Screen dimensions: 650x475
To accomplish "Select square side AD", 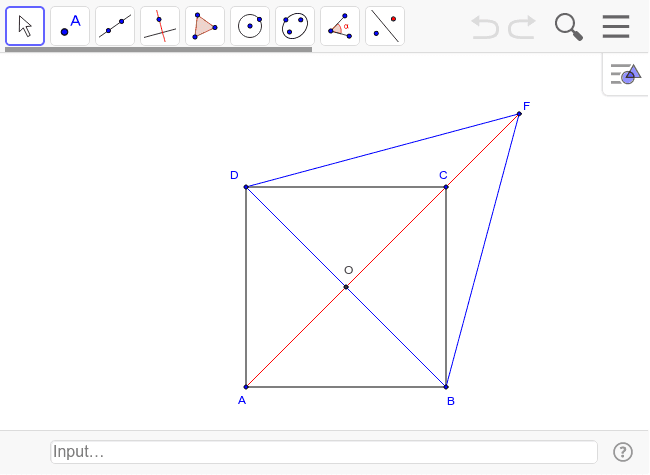I will click(x=246, y=287).
